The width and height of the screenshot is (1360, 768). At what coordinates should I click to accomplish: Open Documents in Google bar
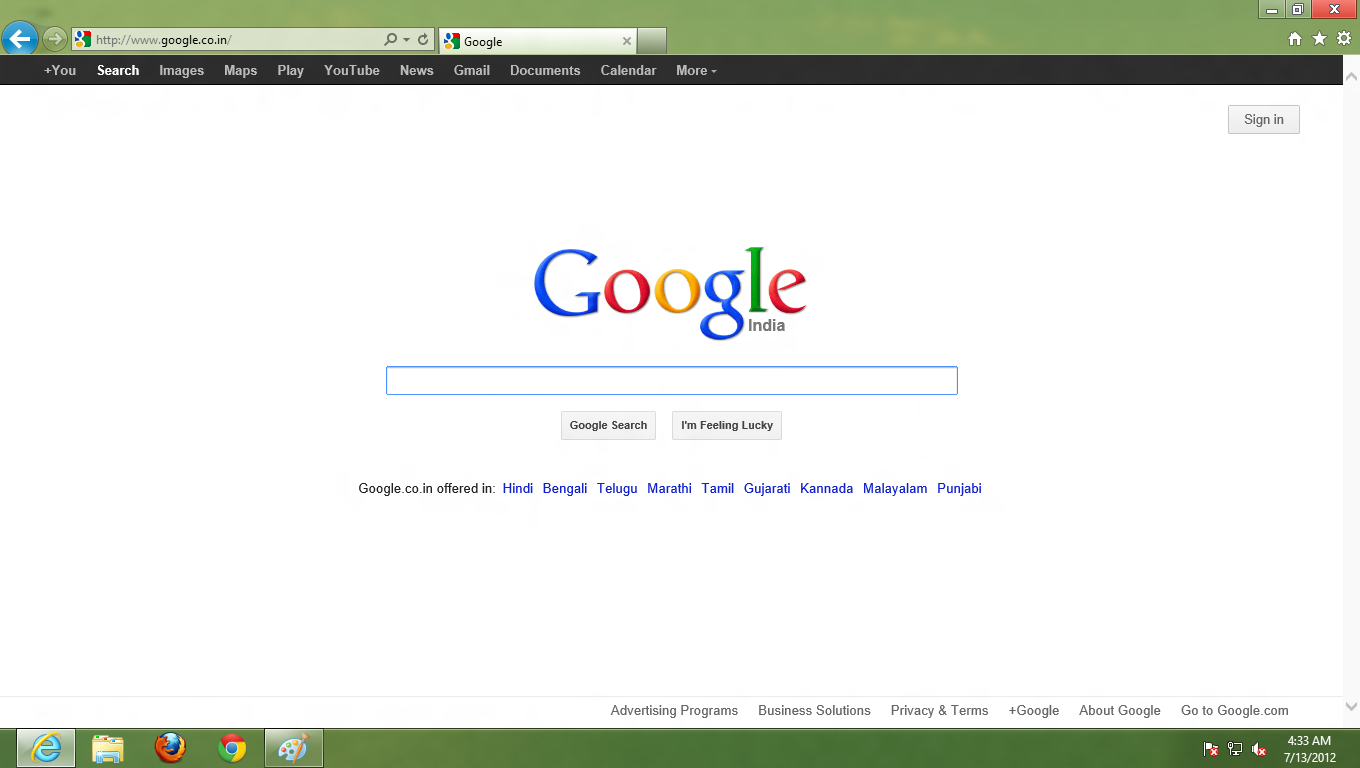pos(545,70)
